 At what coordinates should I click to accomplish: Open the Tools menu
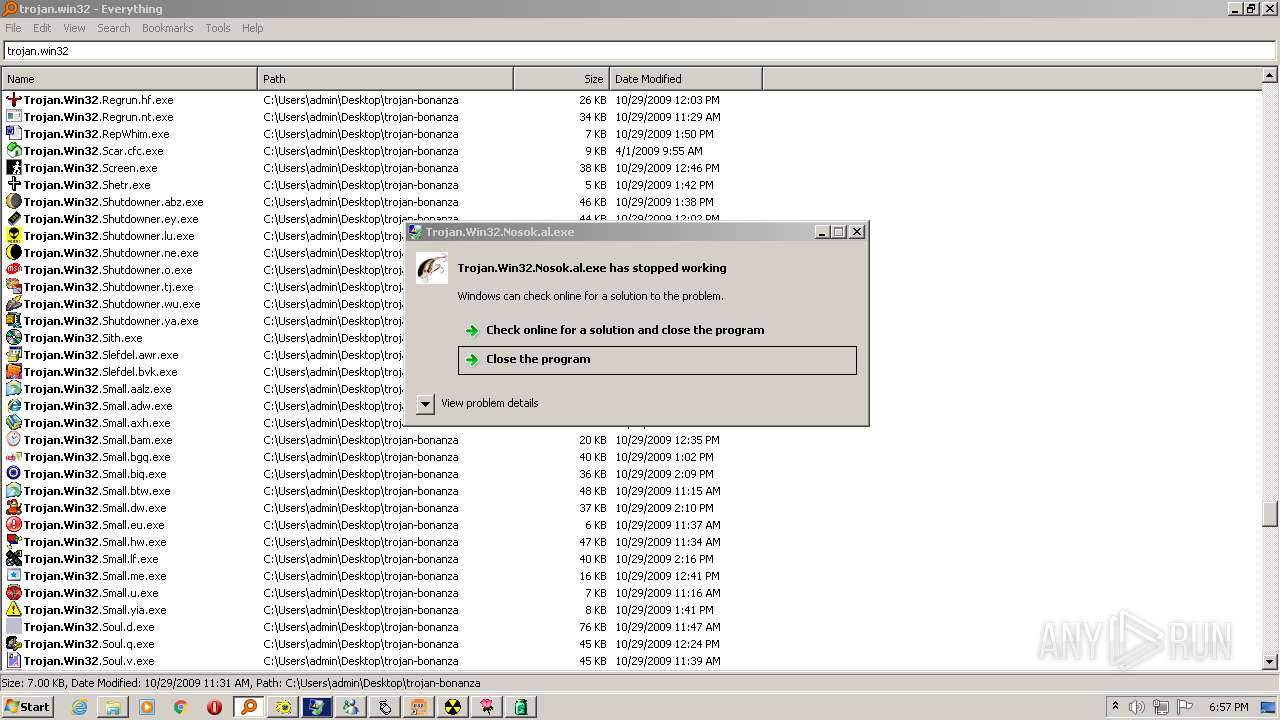(x=218, y=28)
